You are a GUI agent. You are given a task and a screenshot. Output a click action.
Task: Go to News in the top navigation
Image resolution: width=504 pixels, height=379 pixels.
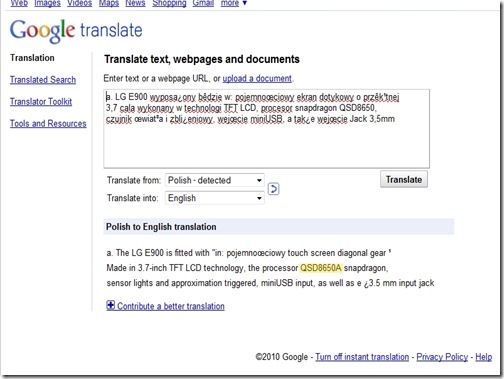(135, 3)
